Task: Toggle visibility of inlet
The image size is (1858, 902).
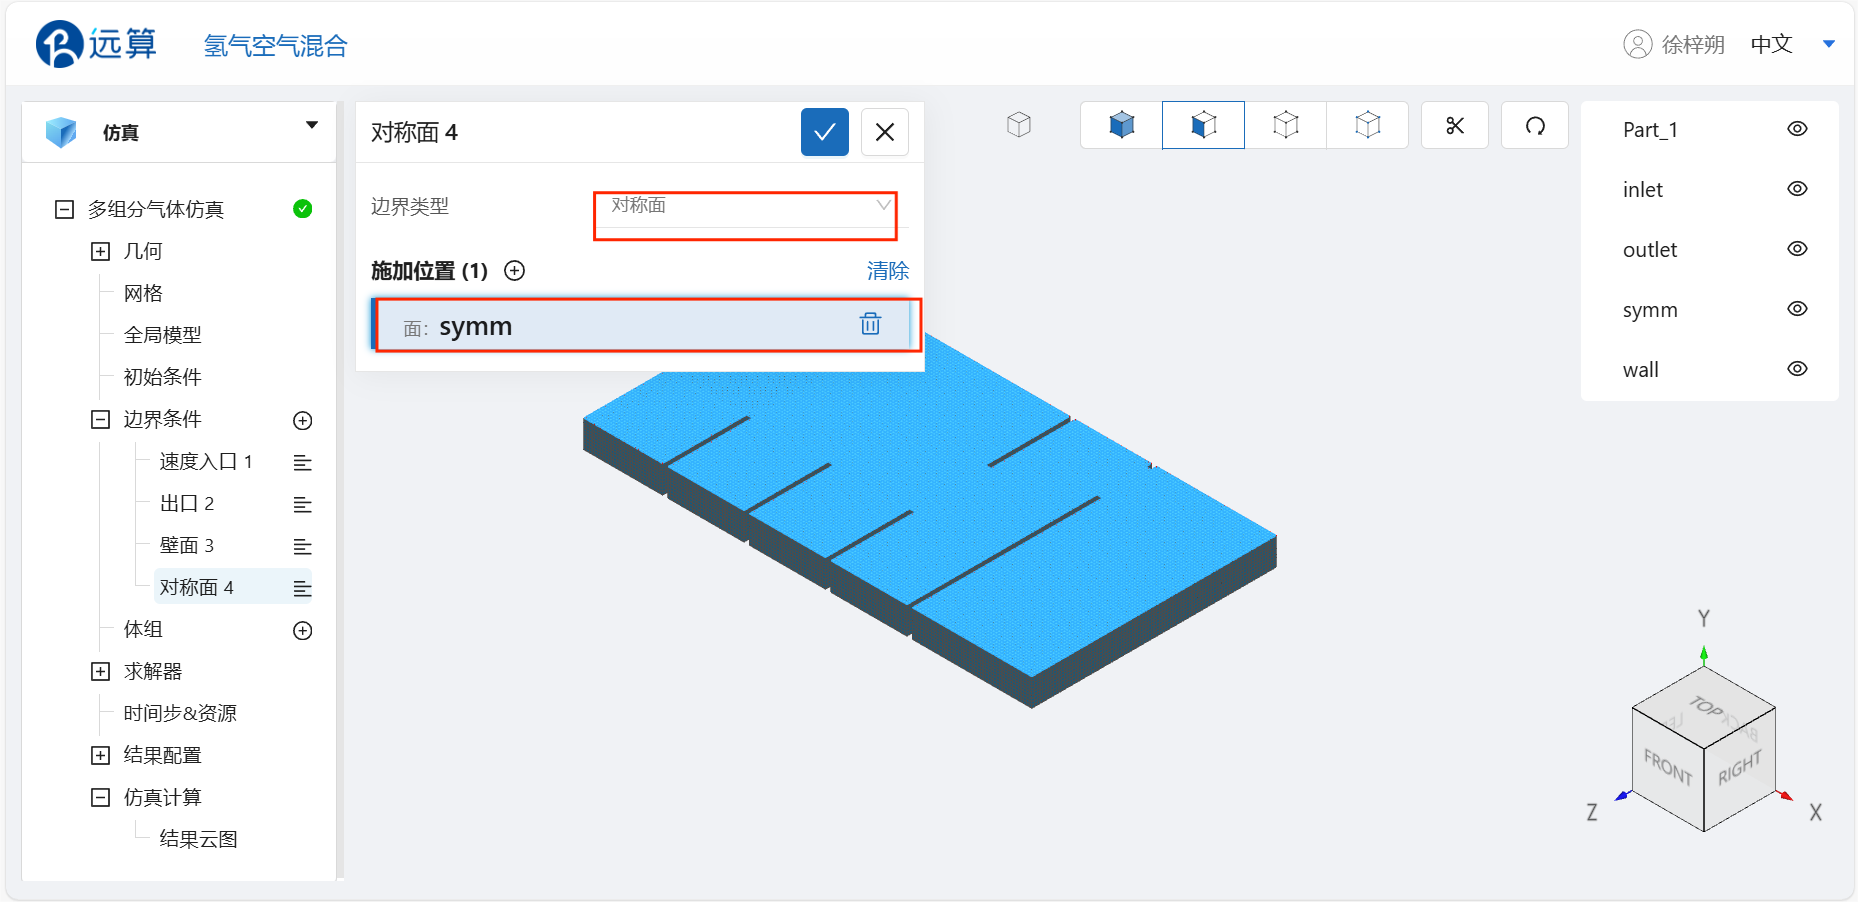Action: [1797, 189]
